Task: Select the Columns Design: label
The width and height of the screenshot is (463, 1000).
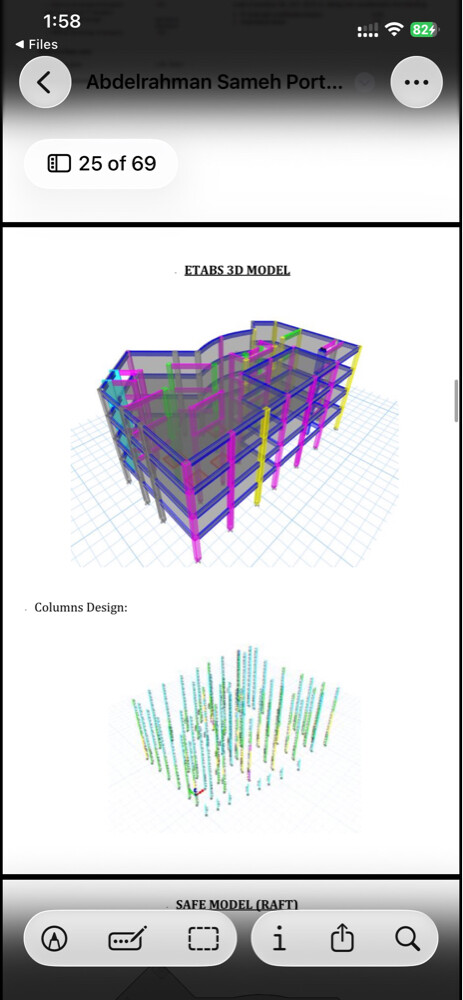Action: click(x=81, y=607)
